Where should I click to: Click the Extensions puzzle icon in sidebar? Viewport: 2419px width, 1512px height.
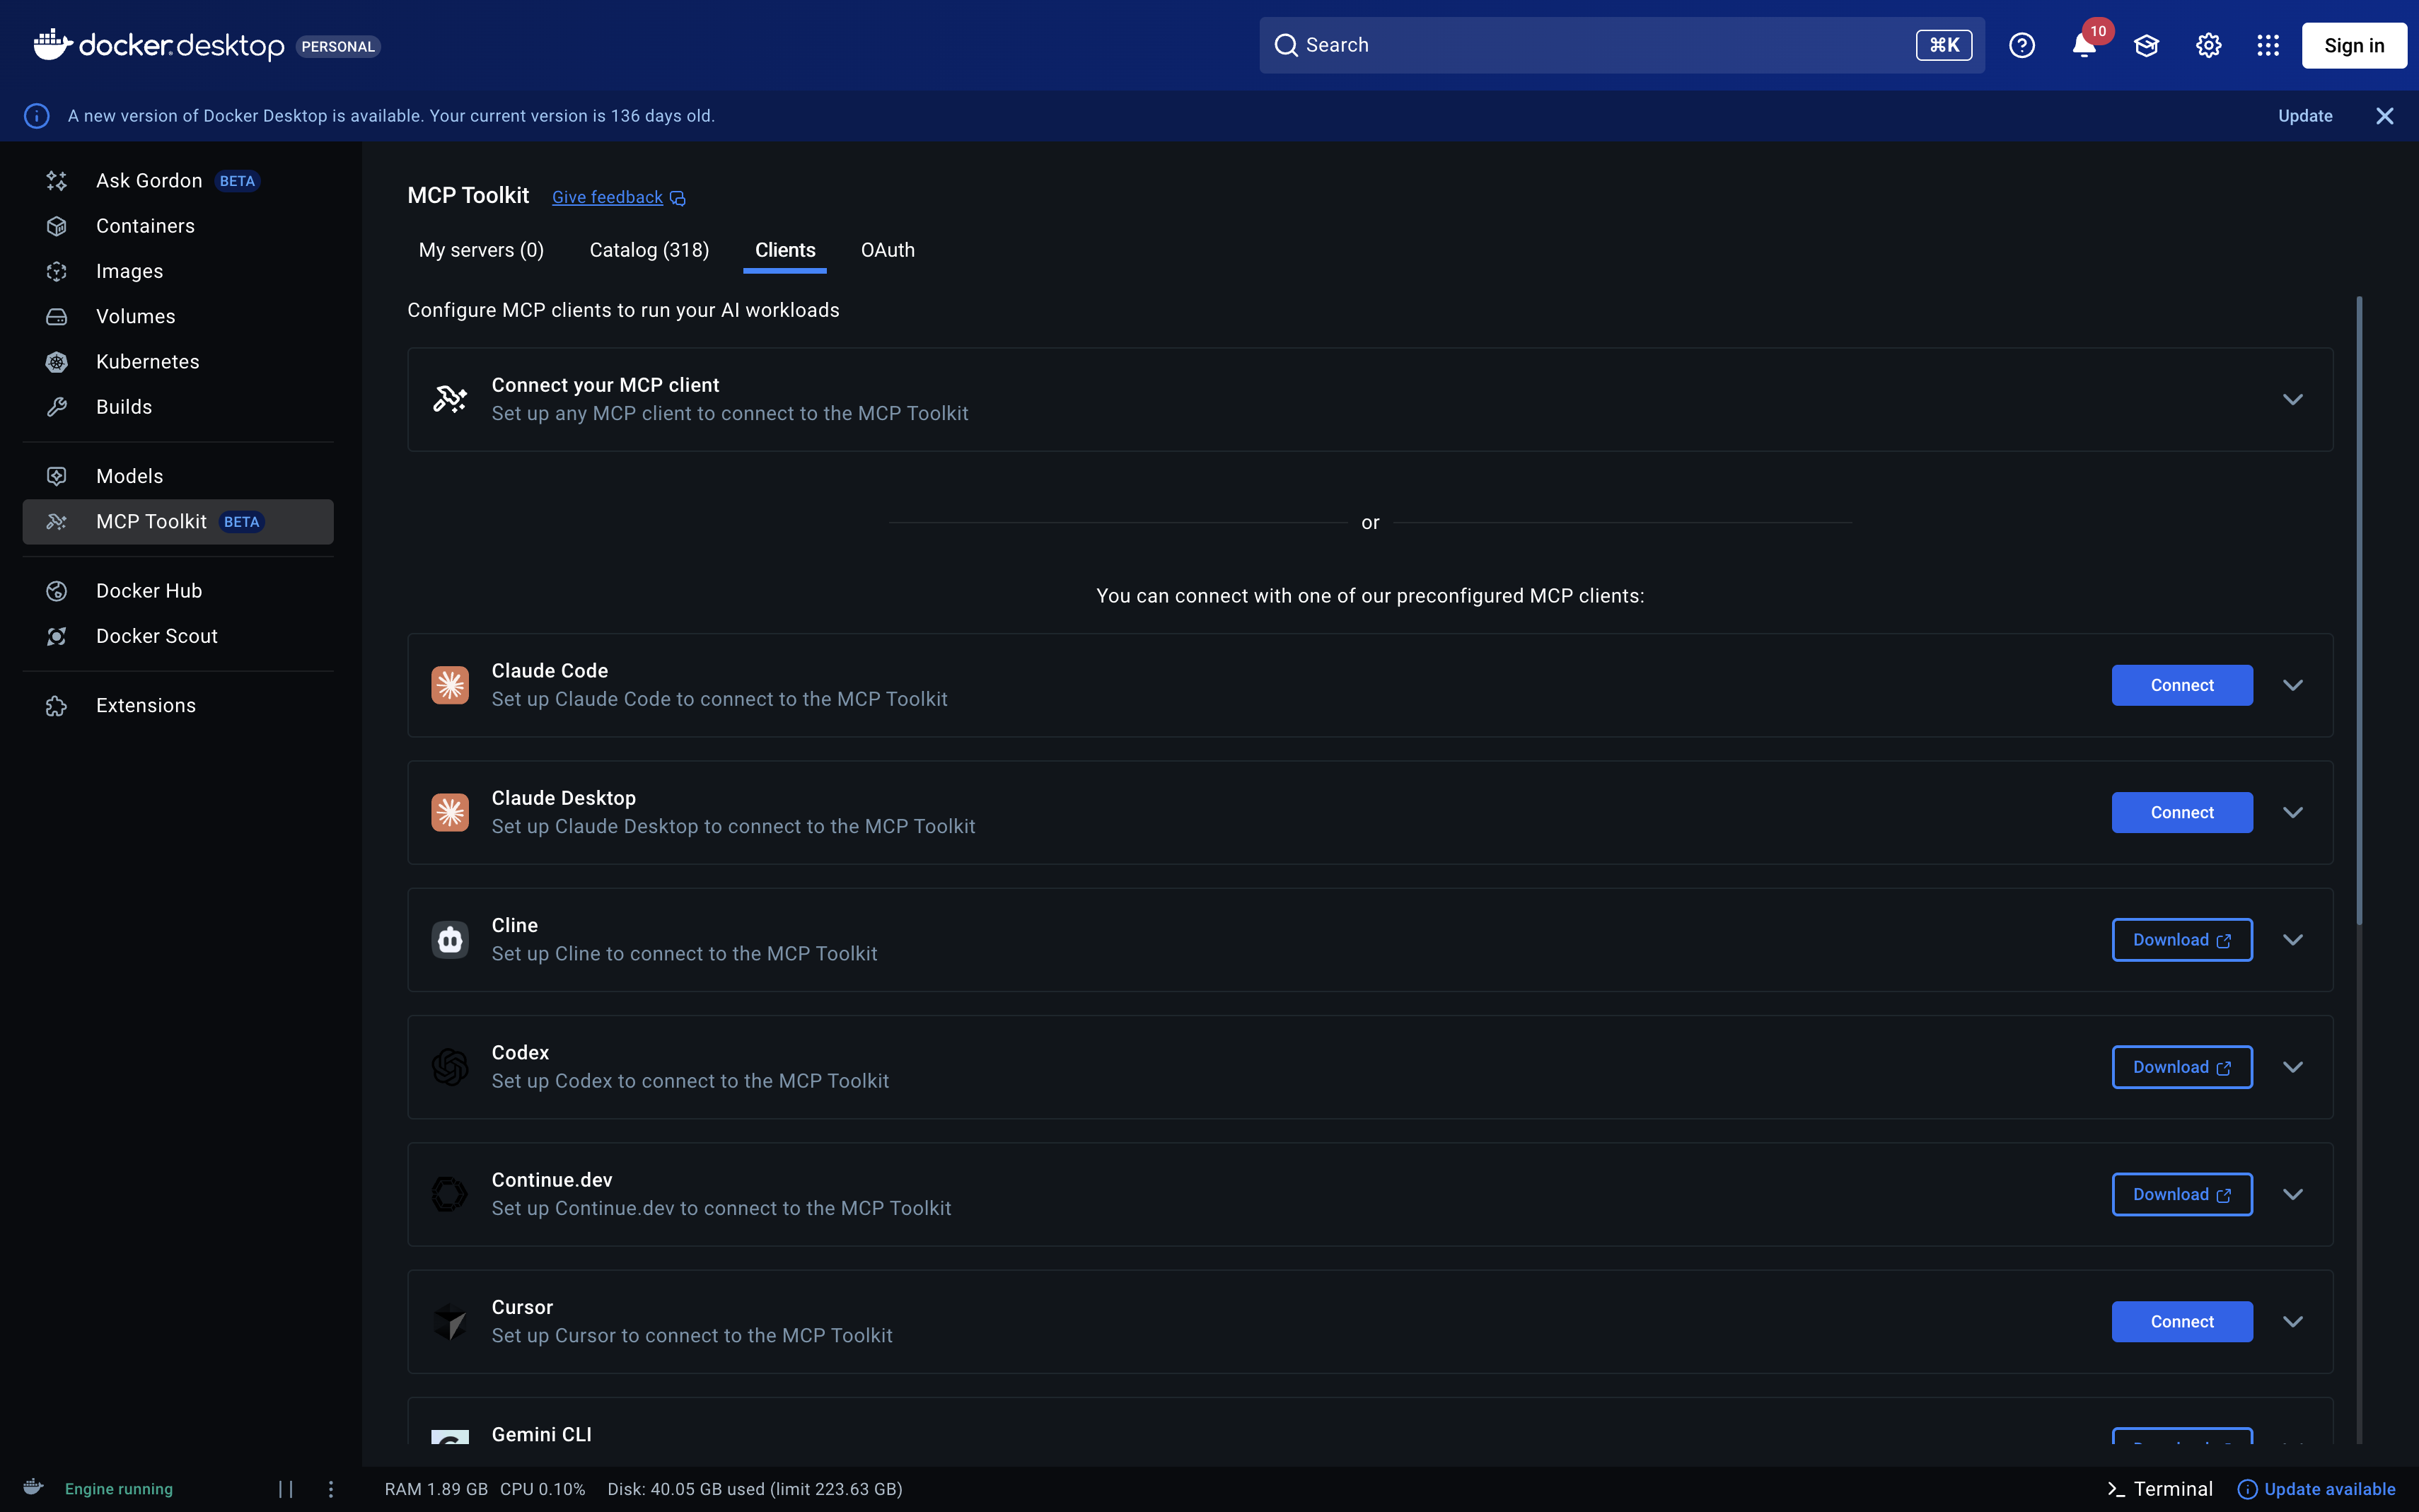(57, 706)
